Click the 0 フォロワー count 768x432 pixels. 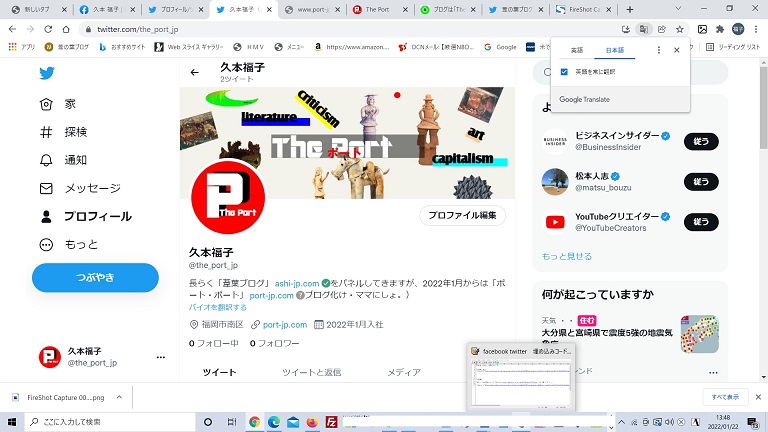coord(274,343)
